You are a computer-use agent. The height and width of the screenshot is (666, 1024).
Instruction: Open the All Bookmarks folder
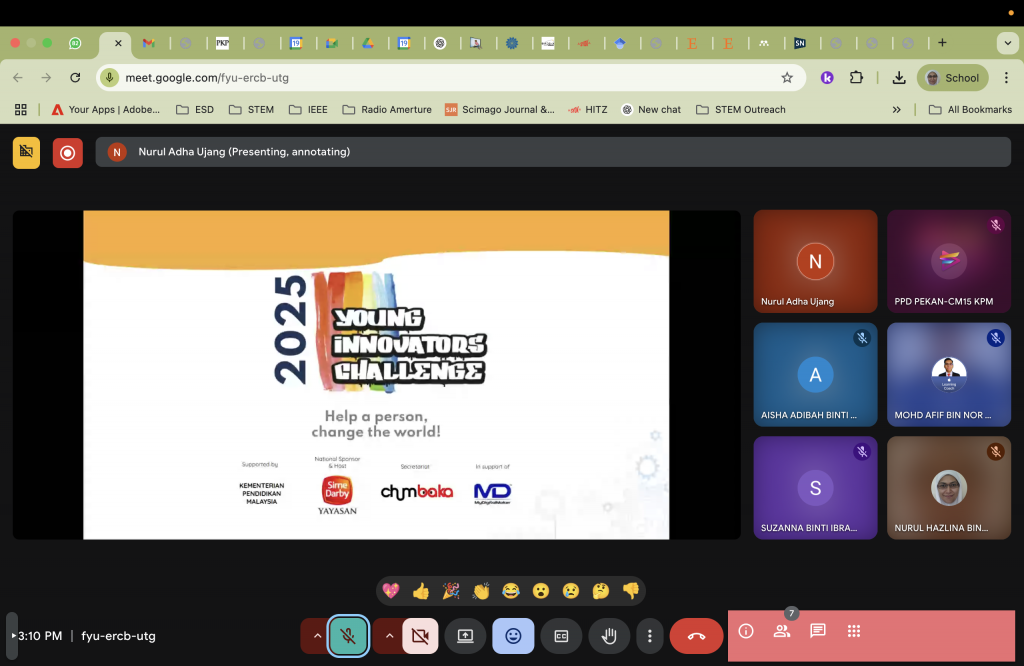[x=970, y=110]
